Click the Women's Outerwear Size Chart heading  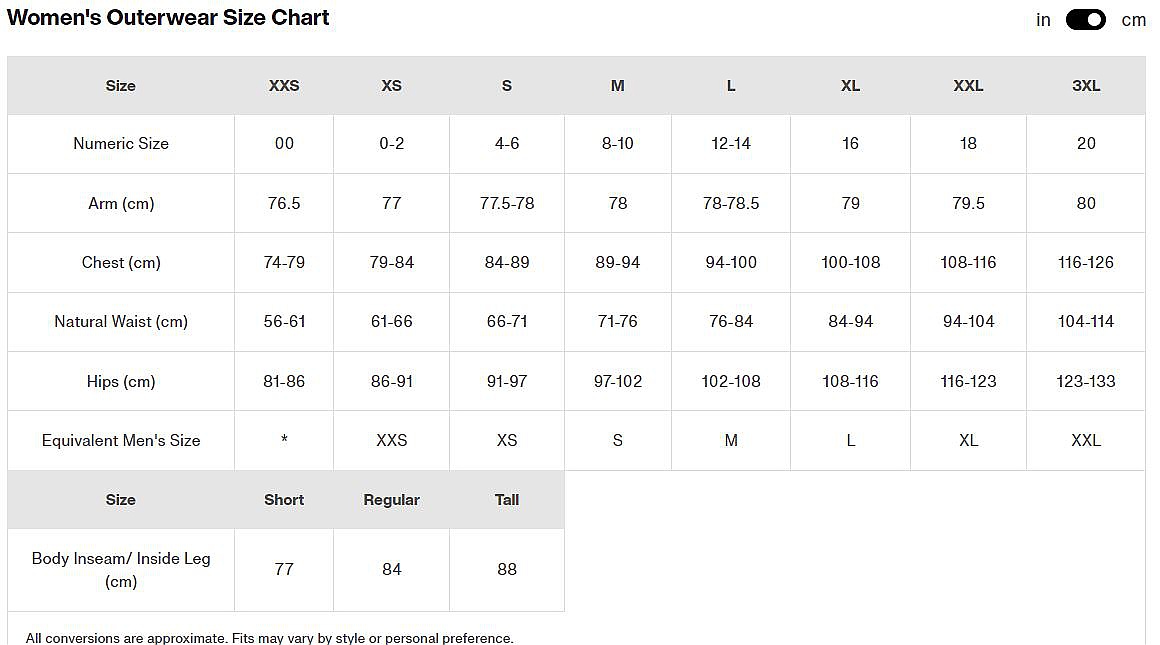point(168,18)
